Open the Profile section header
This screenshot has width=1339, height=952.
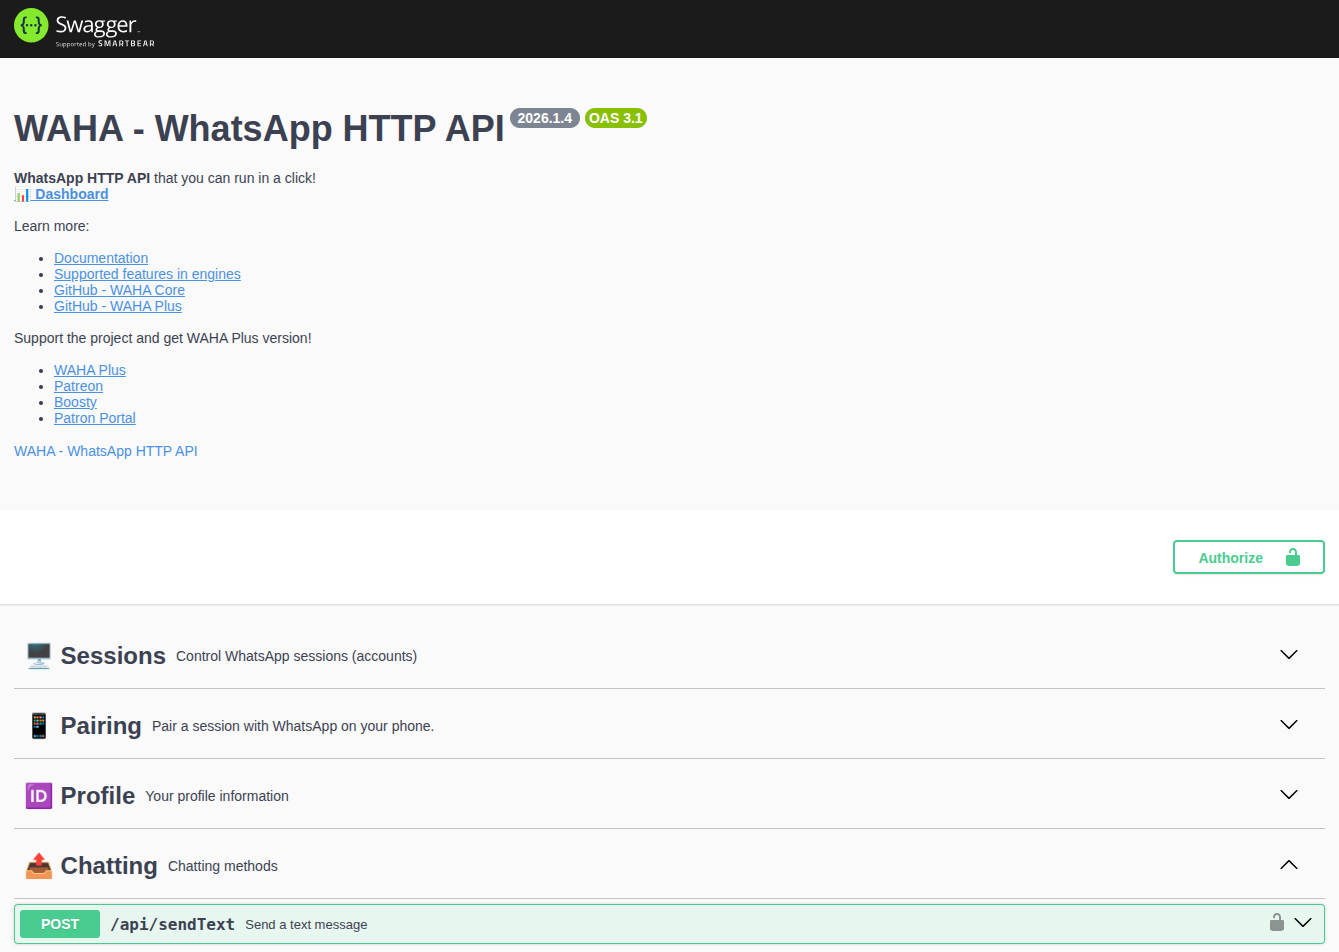[x=97, y=795]
